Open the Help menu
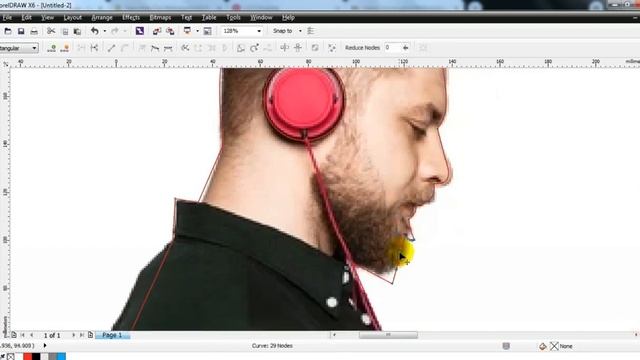This screenshot has height=360, width=640. click(288, 18)
